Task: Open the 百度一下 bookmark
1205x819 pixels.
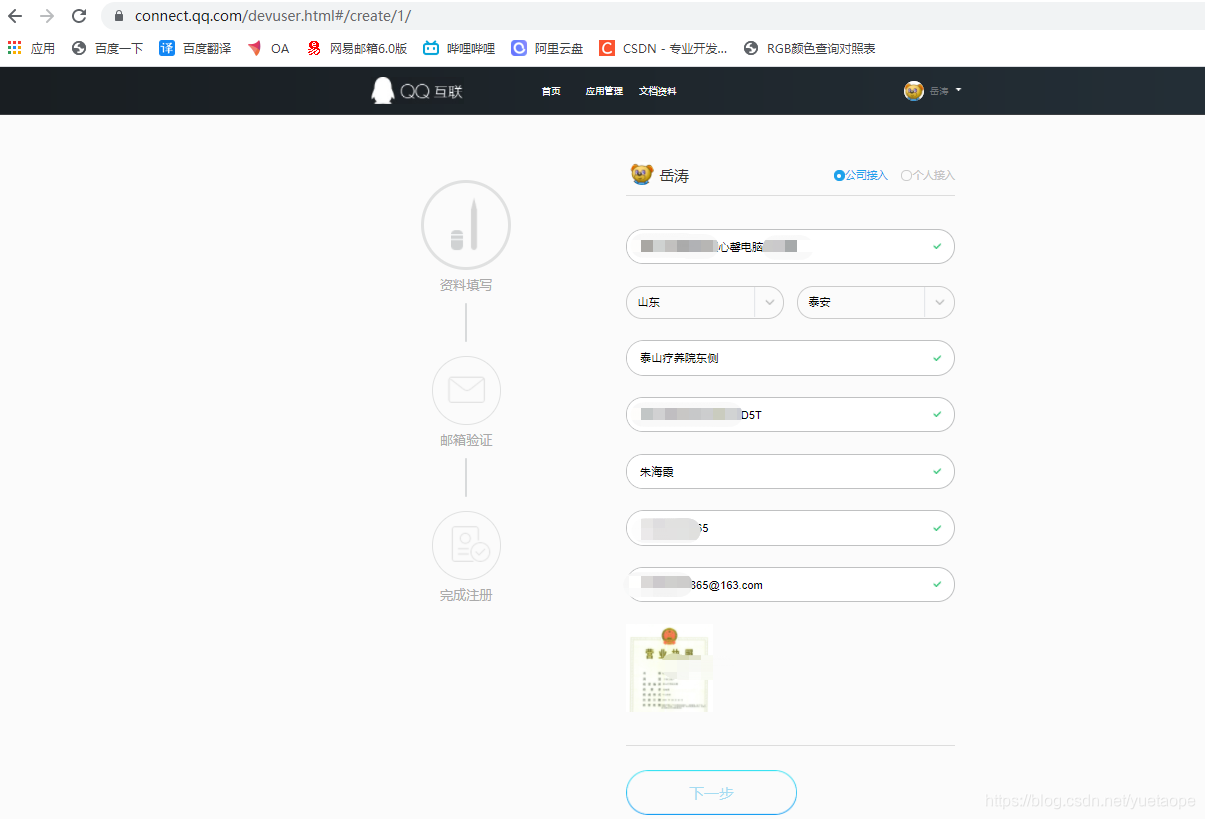Action: 107,48
